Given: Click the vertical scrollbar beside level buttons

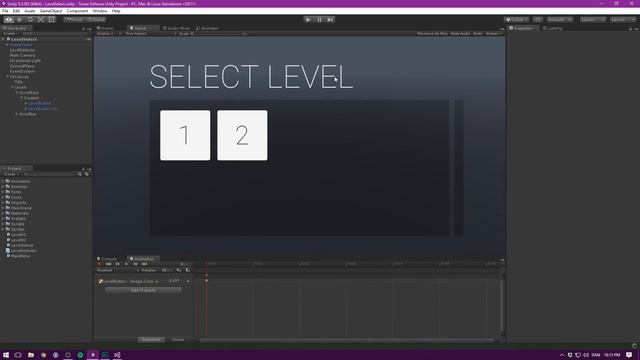Looking at the screenshot, I should coord(459,168).
